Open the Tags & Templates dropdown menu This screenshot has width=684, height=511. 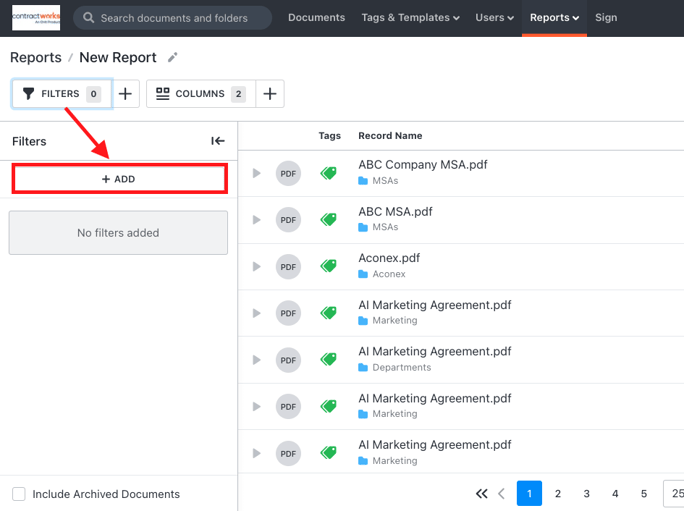pyautogui.click(x=410, y=17)
